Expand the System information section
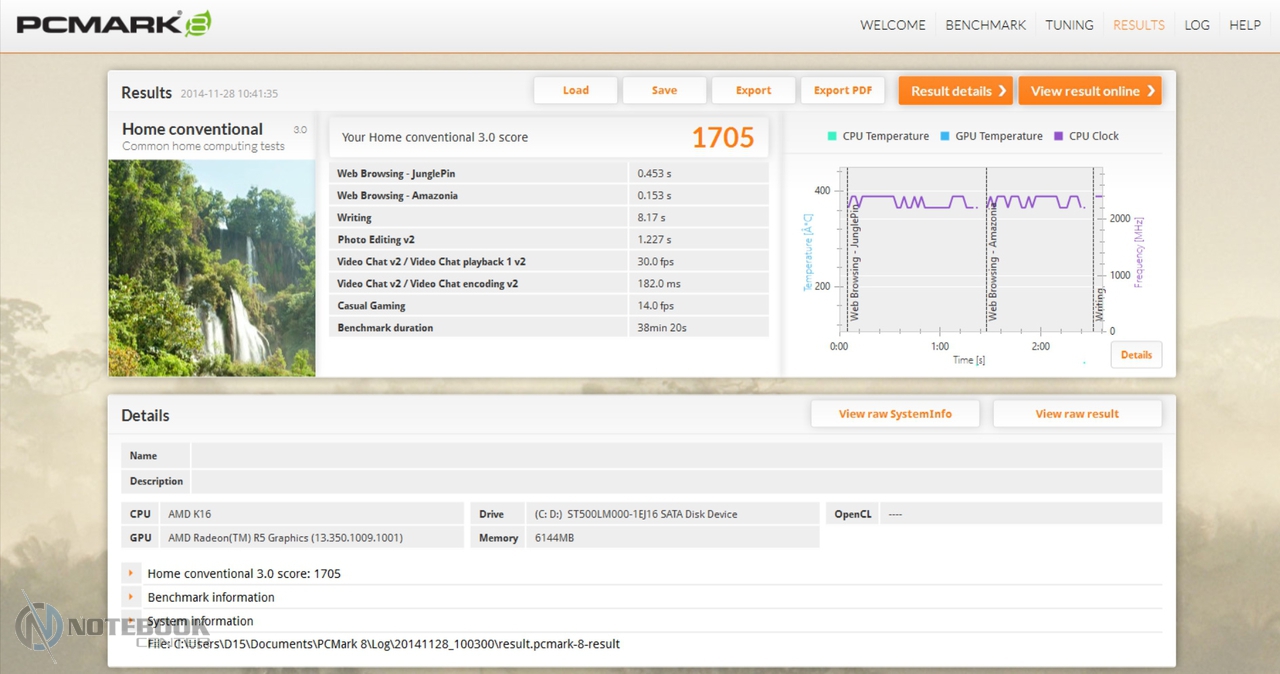The image size is (1280, 674). [x=131, y=621]
